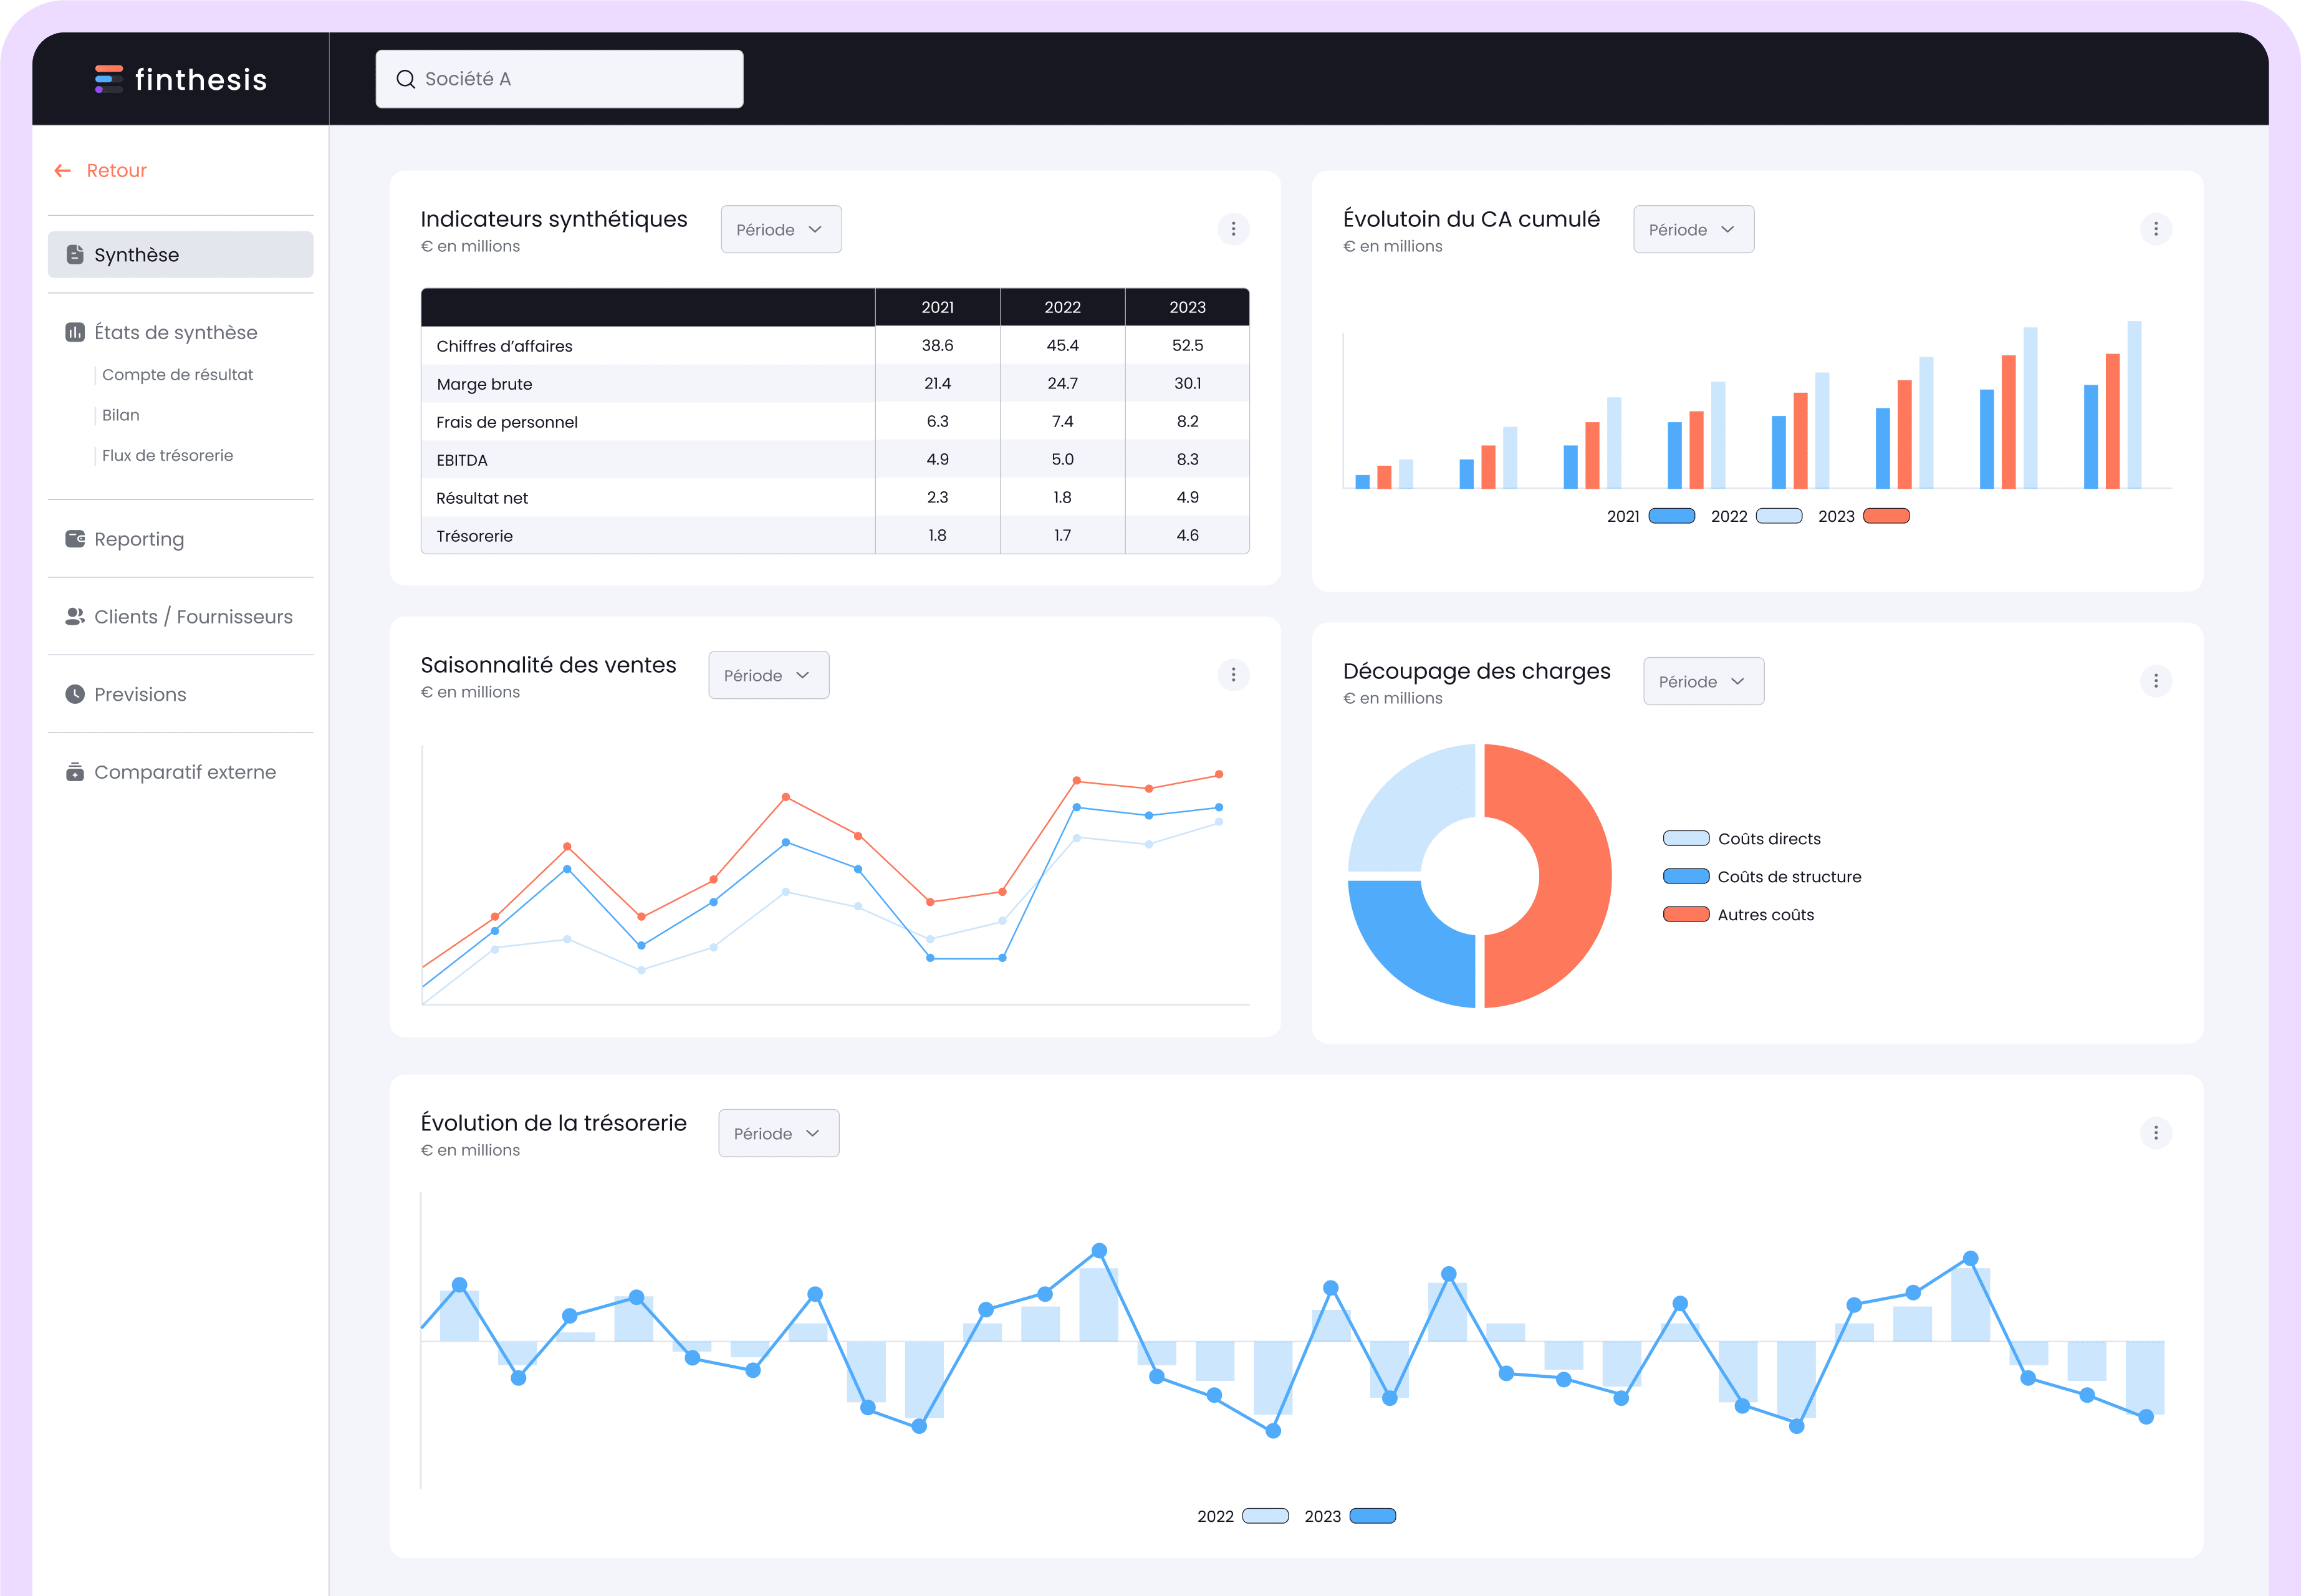Click the 2022 column header in table

tap(1062, 307)
